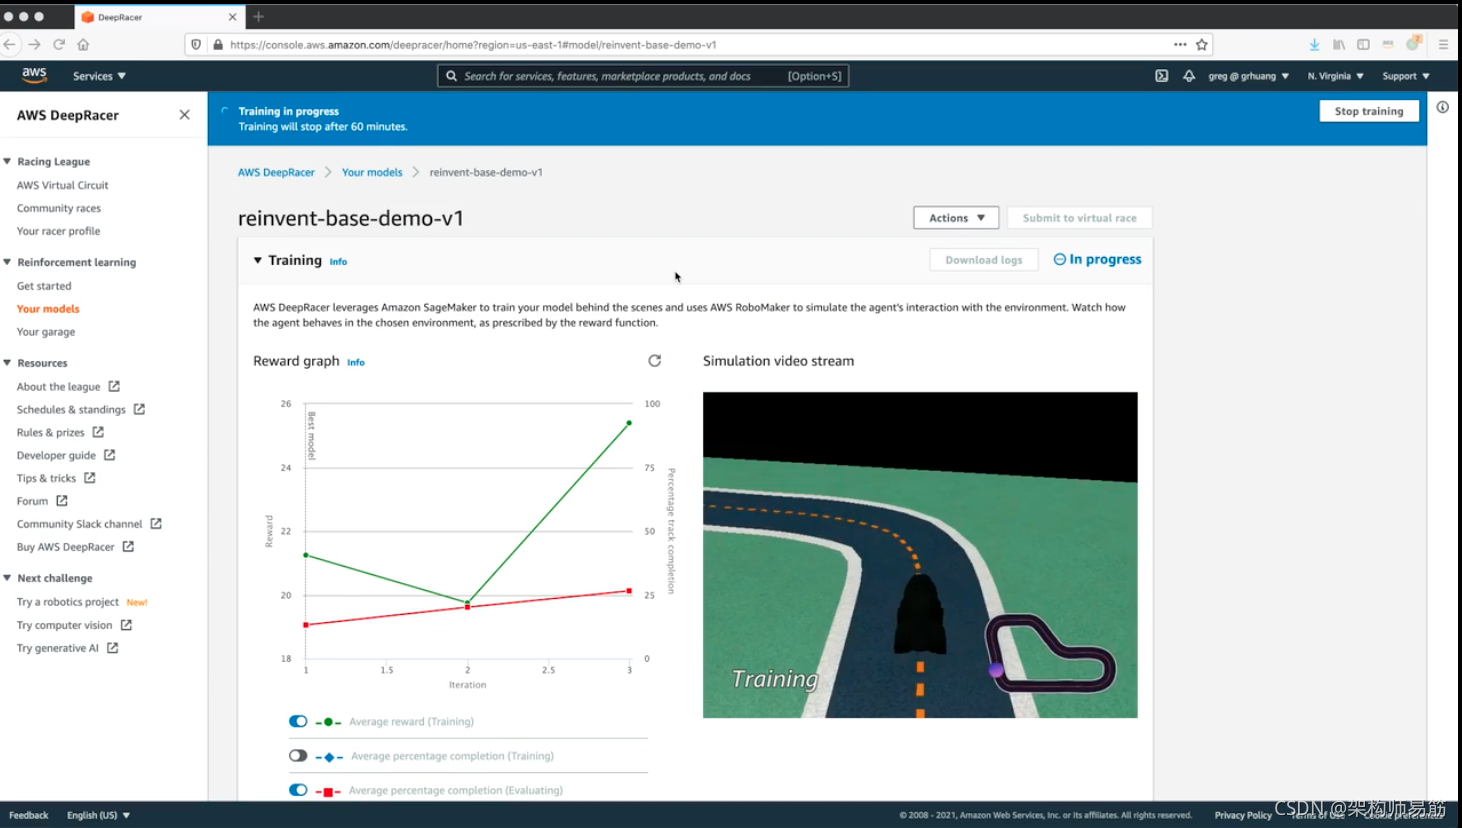Viewport: 1462px width, 828px height.
Task: Enable Average percentage completion (Training) series
Action: [298, 755]
